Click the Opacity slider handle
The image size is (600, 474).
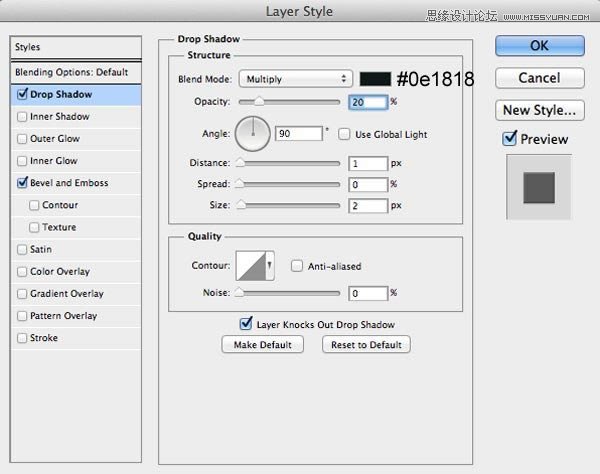(259, 101)
